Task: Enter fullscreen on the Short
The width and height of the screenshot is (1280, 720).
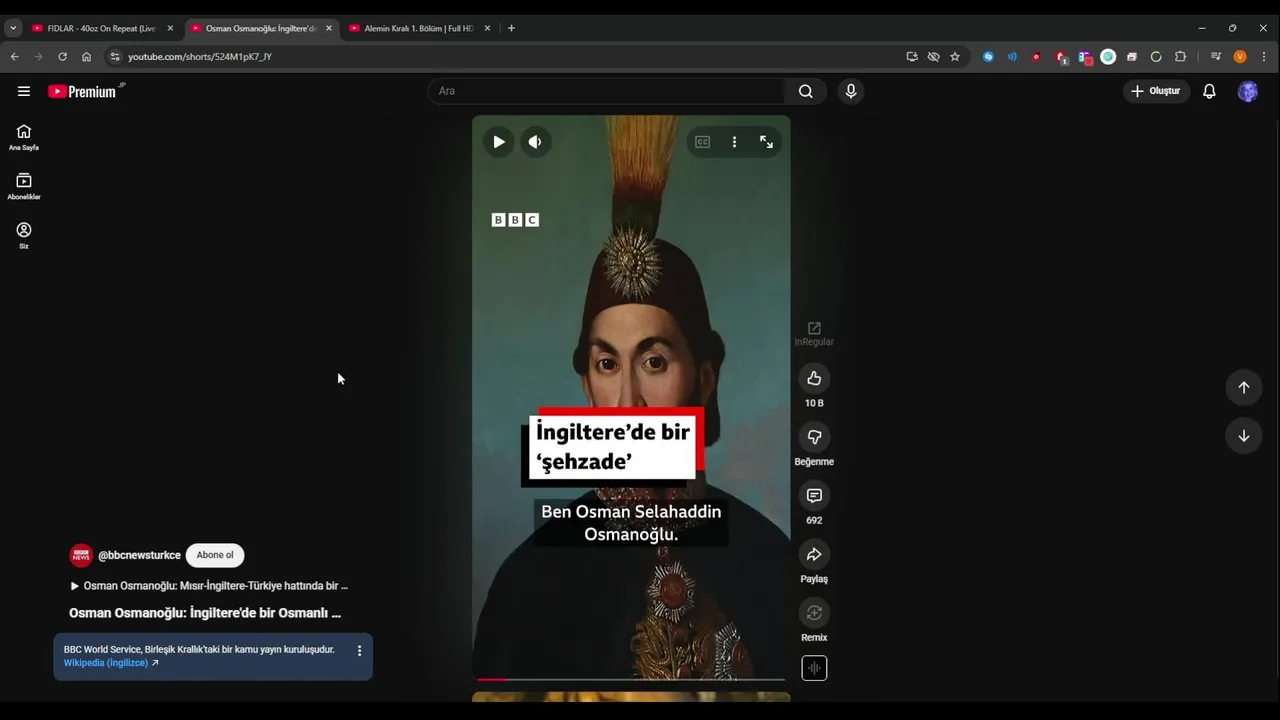Action: pyautogui.click(x=766, y=142)
